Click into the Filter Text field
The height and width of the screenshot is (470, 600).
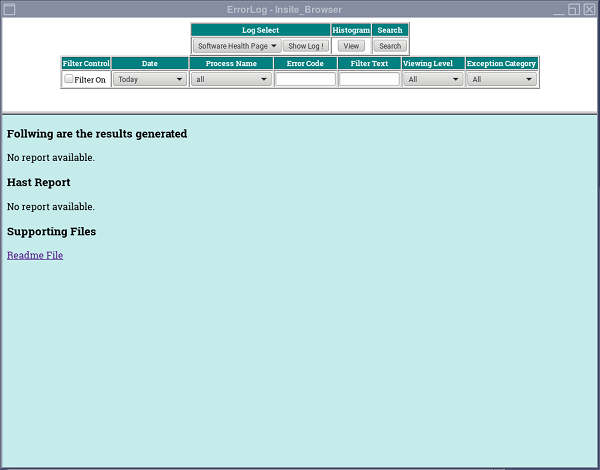(369, 79)
